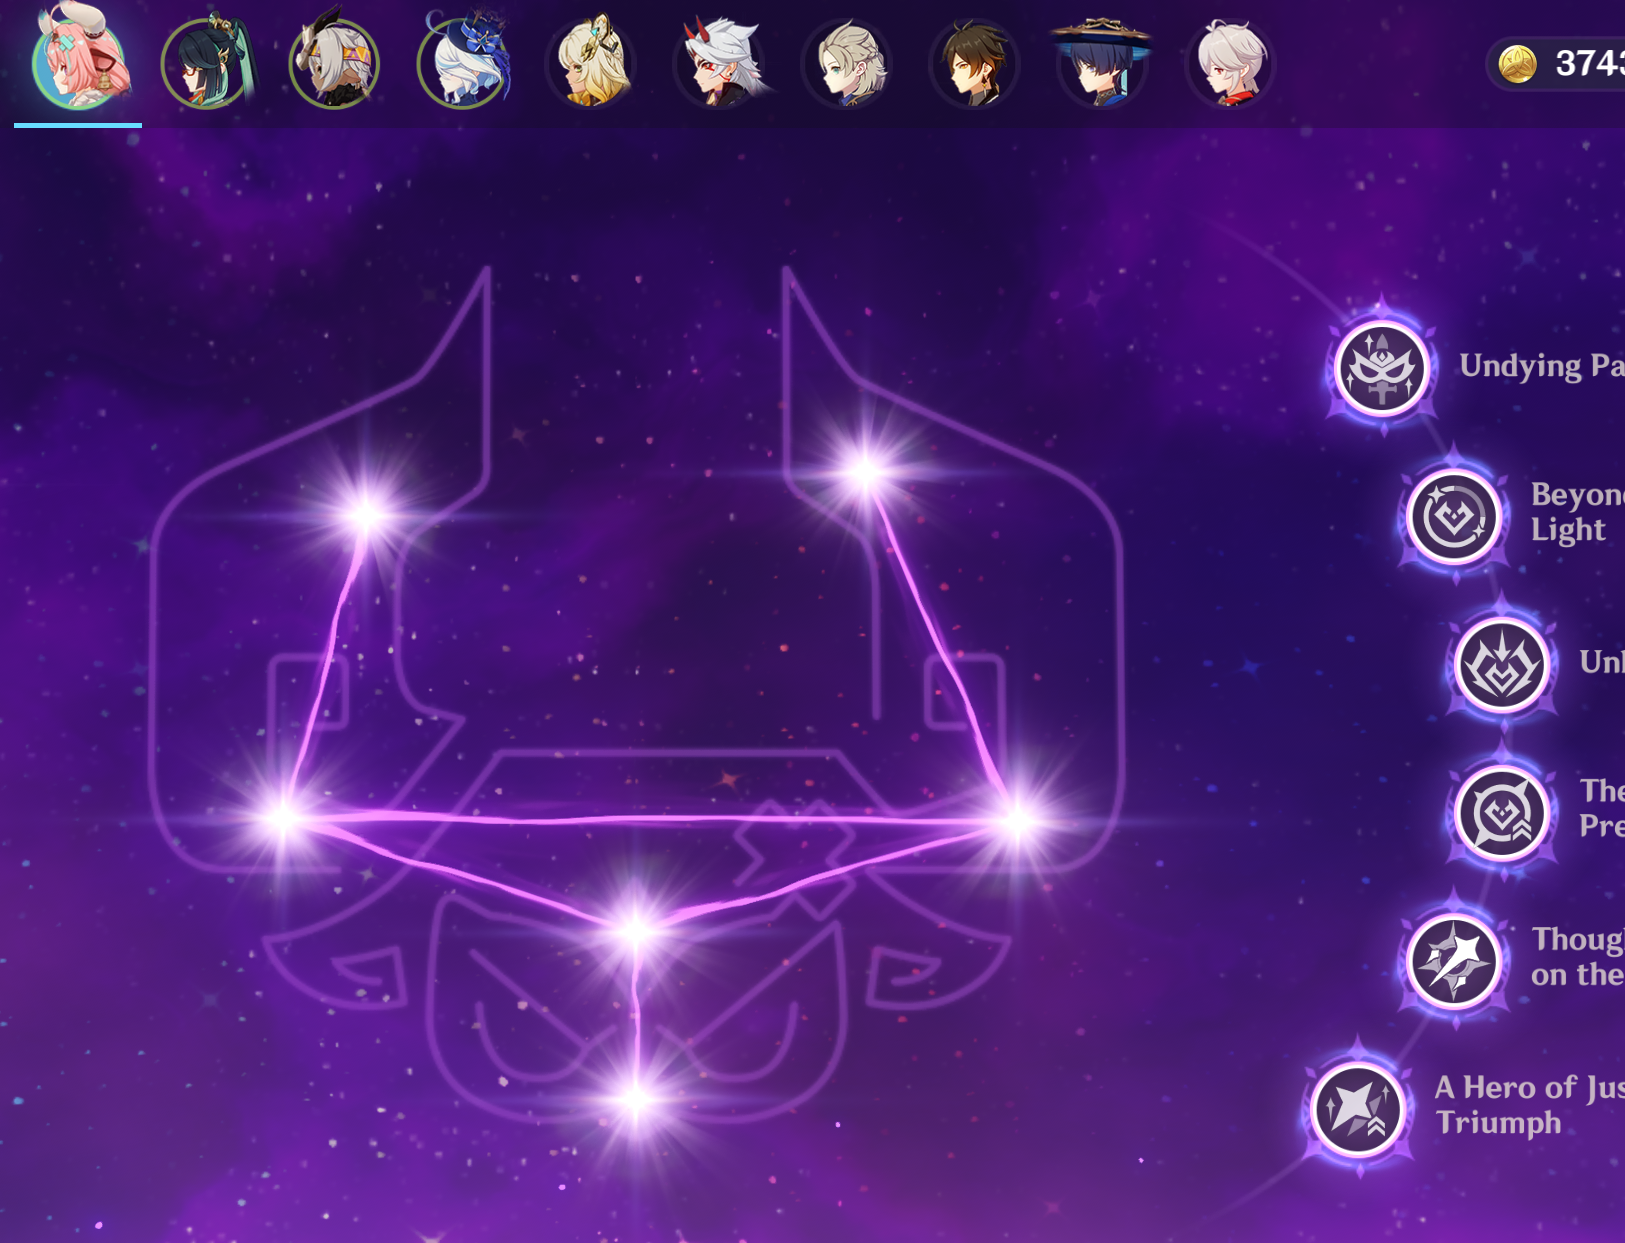The image size is (1625, 1243).
Task: Click the bottommost star of the constellation
Action: point(636,1100)
